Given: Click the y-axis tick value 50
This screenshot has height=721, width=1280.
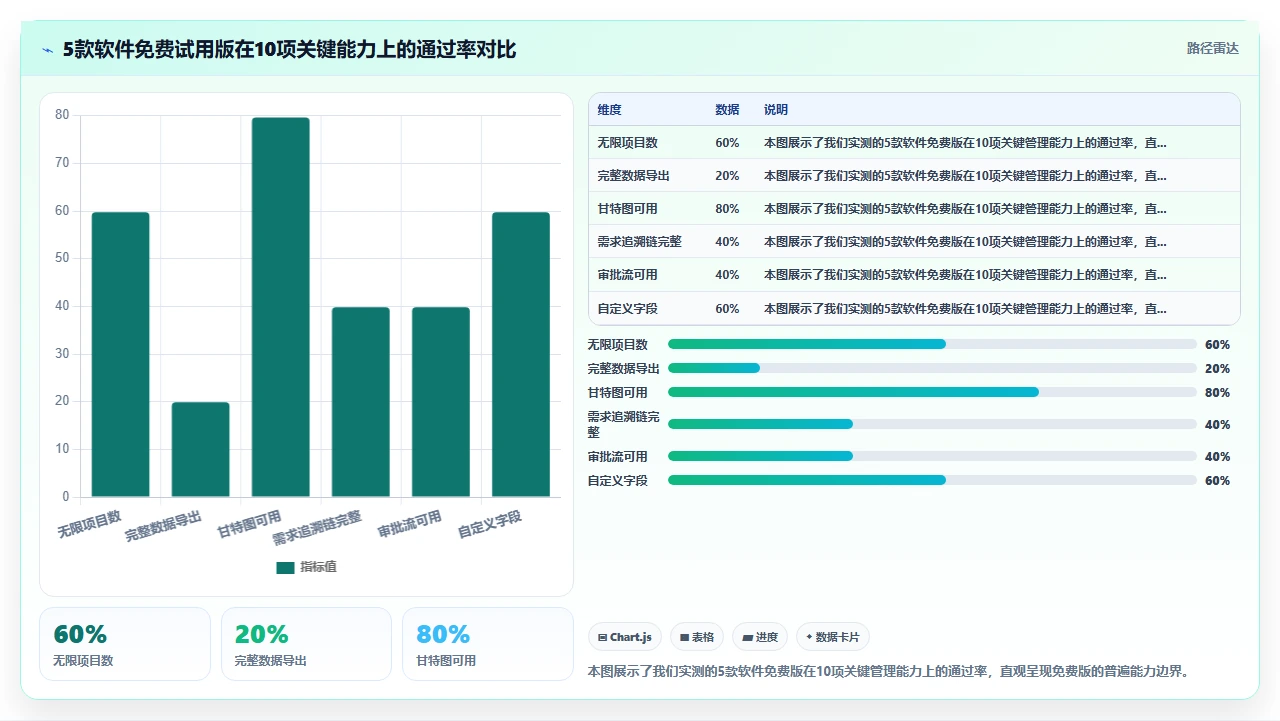Looking at the screenshot, I should [62, 258].
